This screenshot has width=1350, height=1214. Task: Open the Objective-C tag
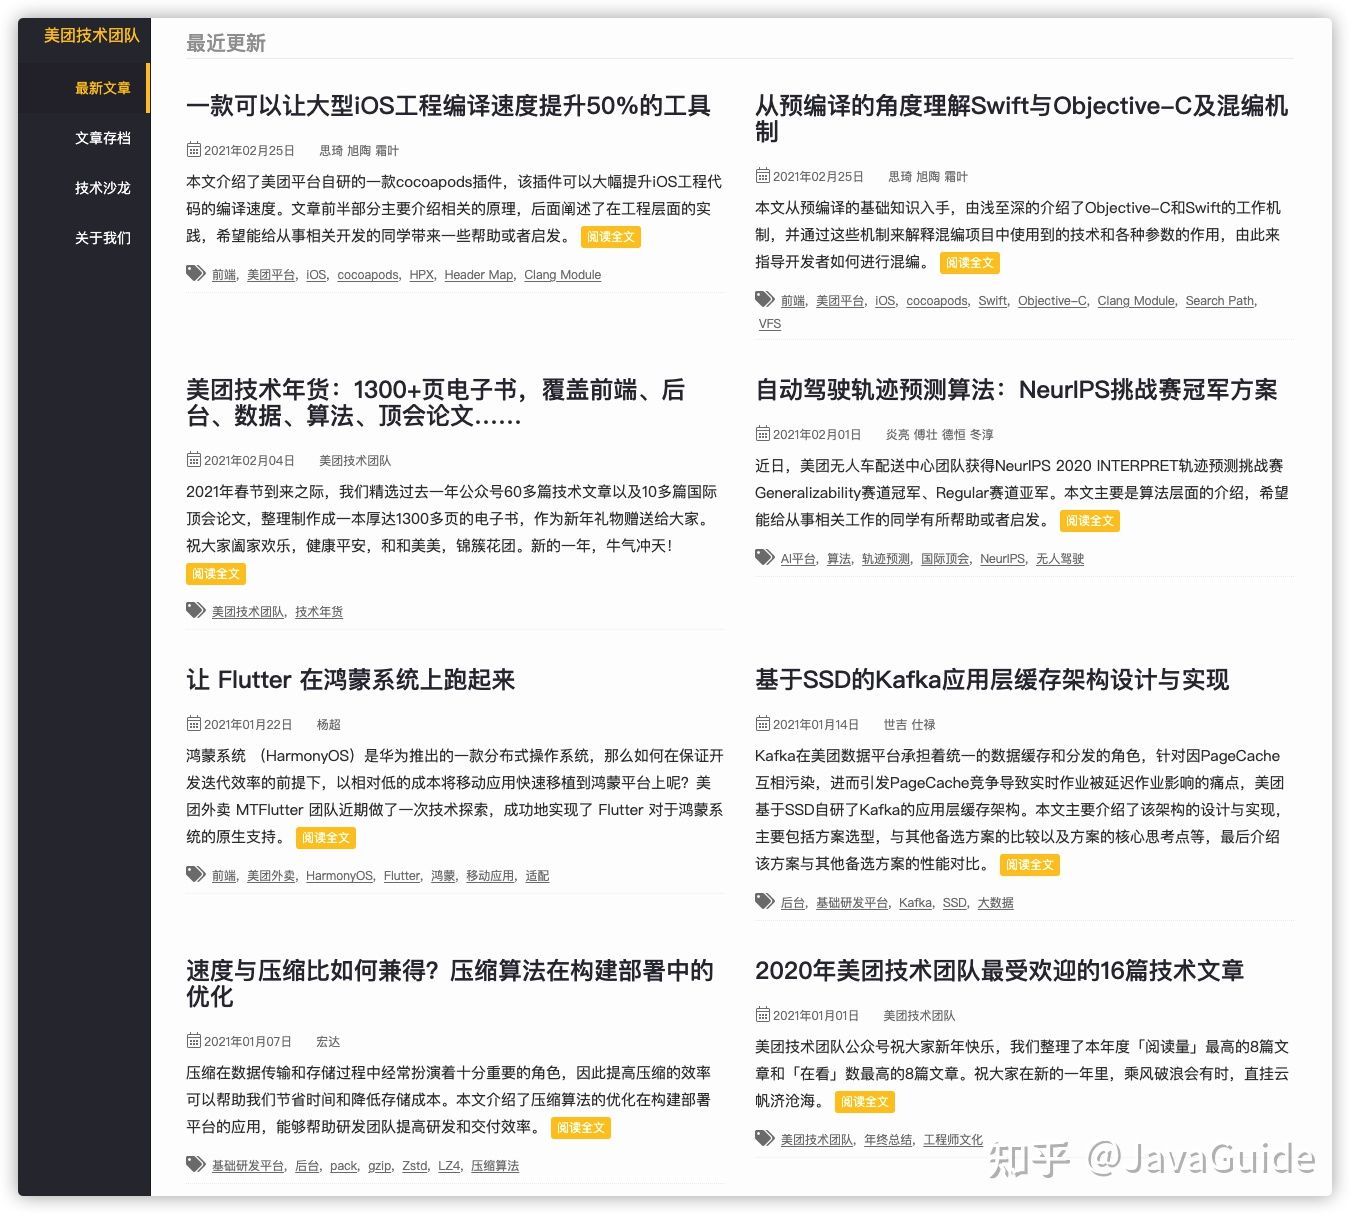pos(1052,301)
